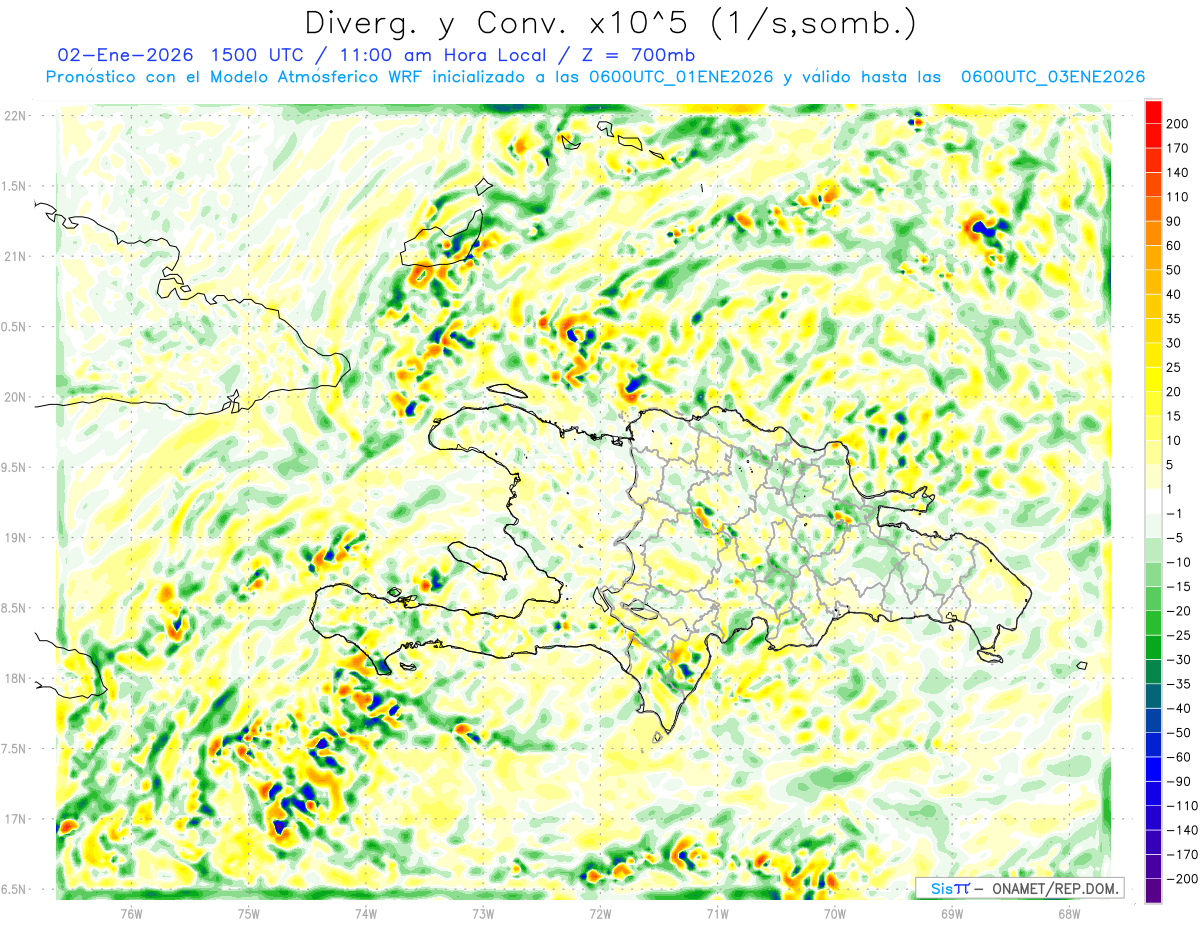Click the '6.5N' latitude label
This screenshot has width=1200, height=927.
pos(15,889)
